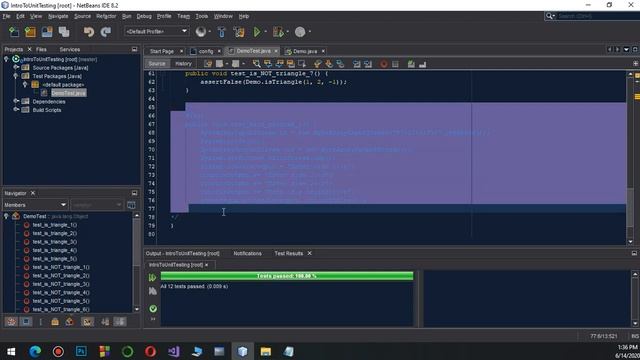Screen dimensions: 640x360
Task: Click the green Run Project icon
Action: (x=257, y=32)
